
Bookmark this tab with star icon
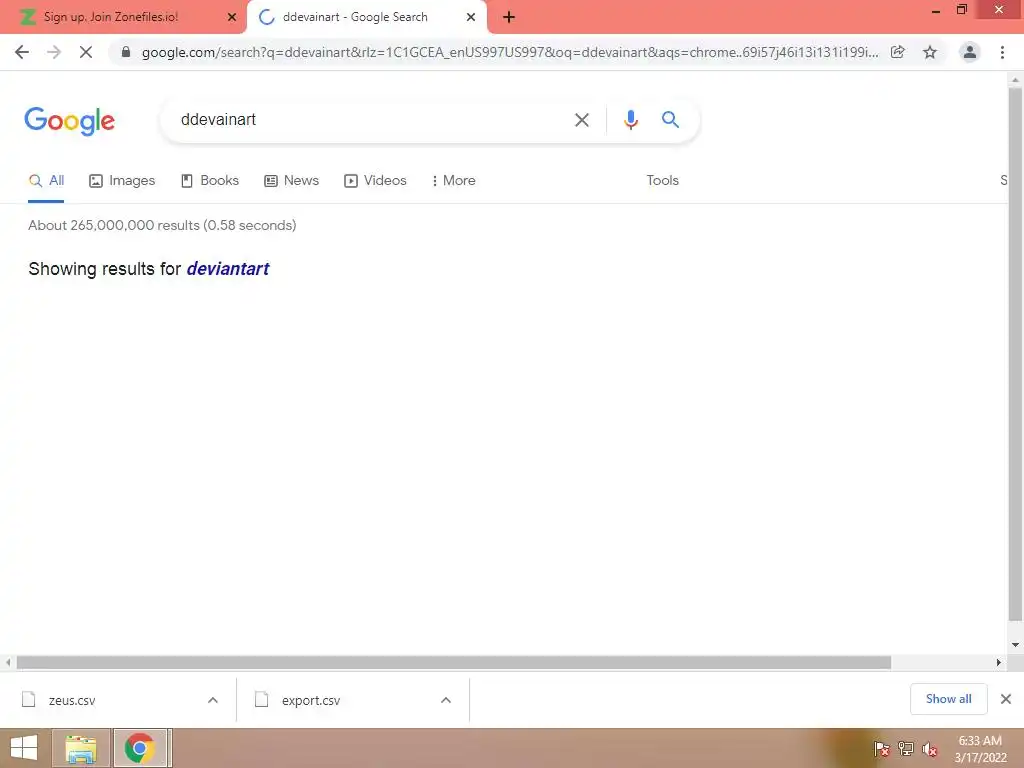point(930,52)
